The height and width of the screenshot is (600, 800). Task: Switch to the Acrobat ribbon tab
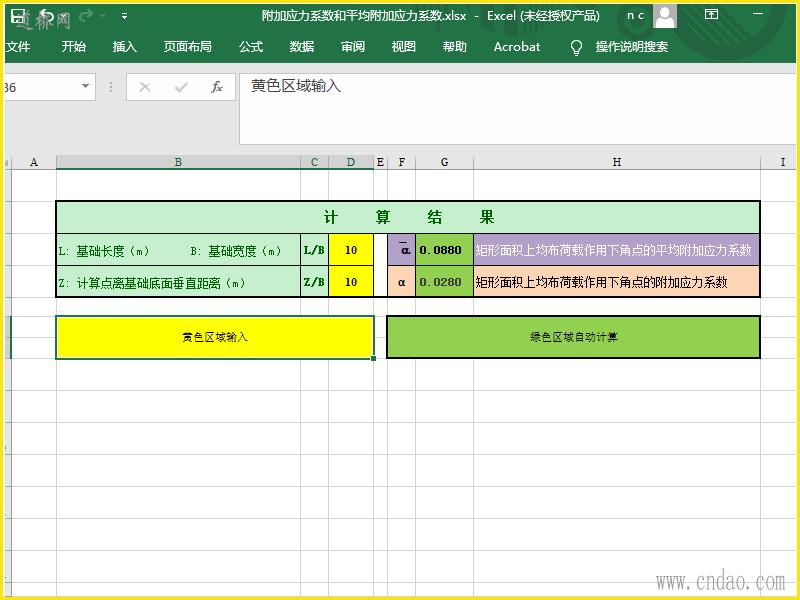click(x=516, y=47)
